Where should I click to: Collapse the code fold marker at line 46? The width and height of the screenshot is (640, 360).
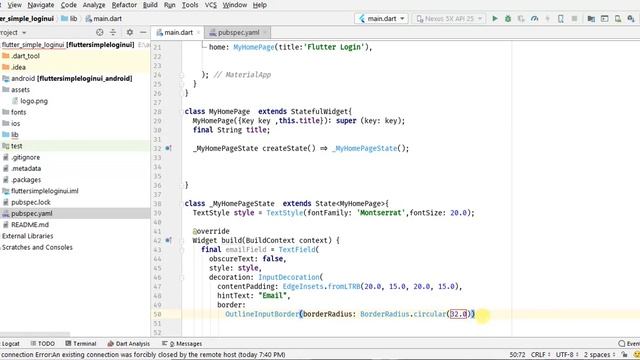click(x=182, y=278)
